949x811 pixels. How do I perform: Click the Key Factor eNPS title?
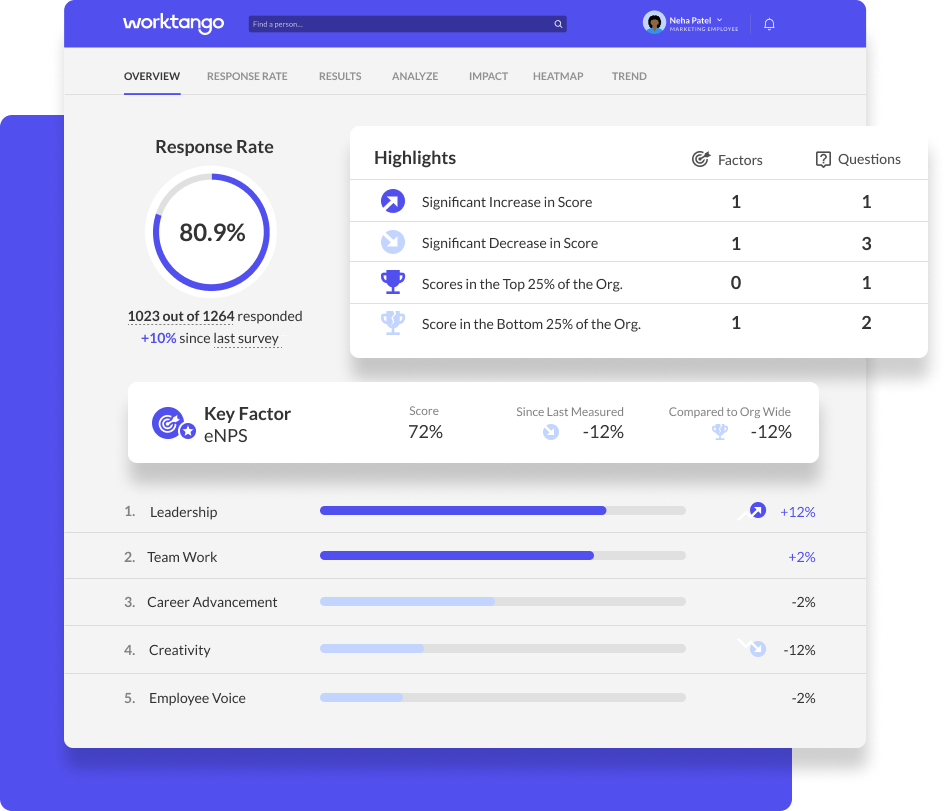[247, 424]
